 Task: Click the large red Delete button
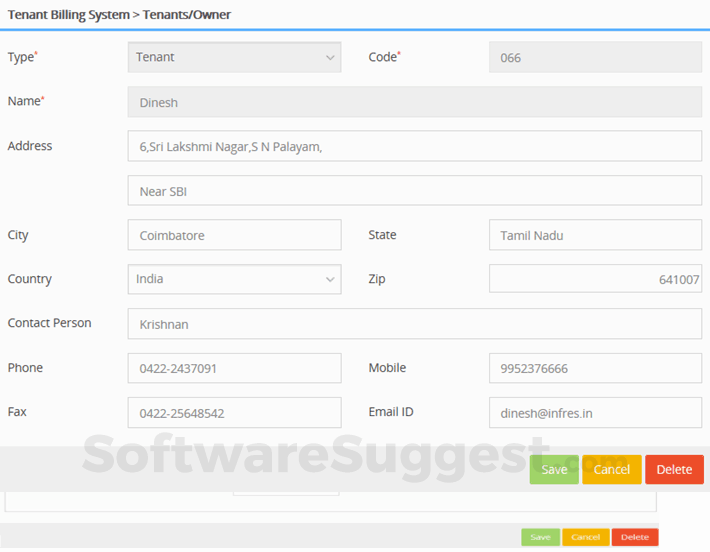(674, 470)
